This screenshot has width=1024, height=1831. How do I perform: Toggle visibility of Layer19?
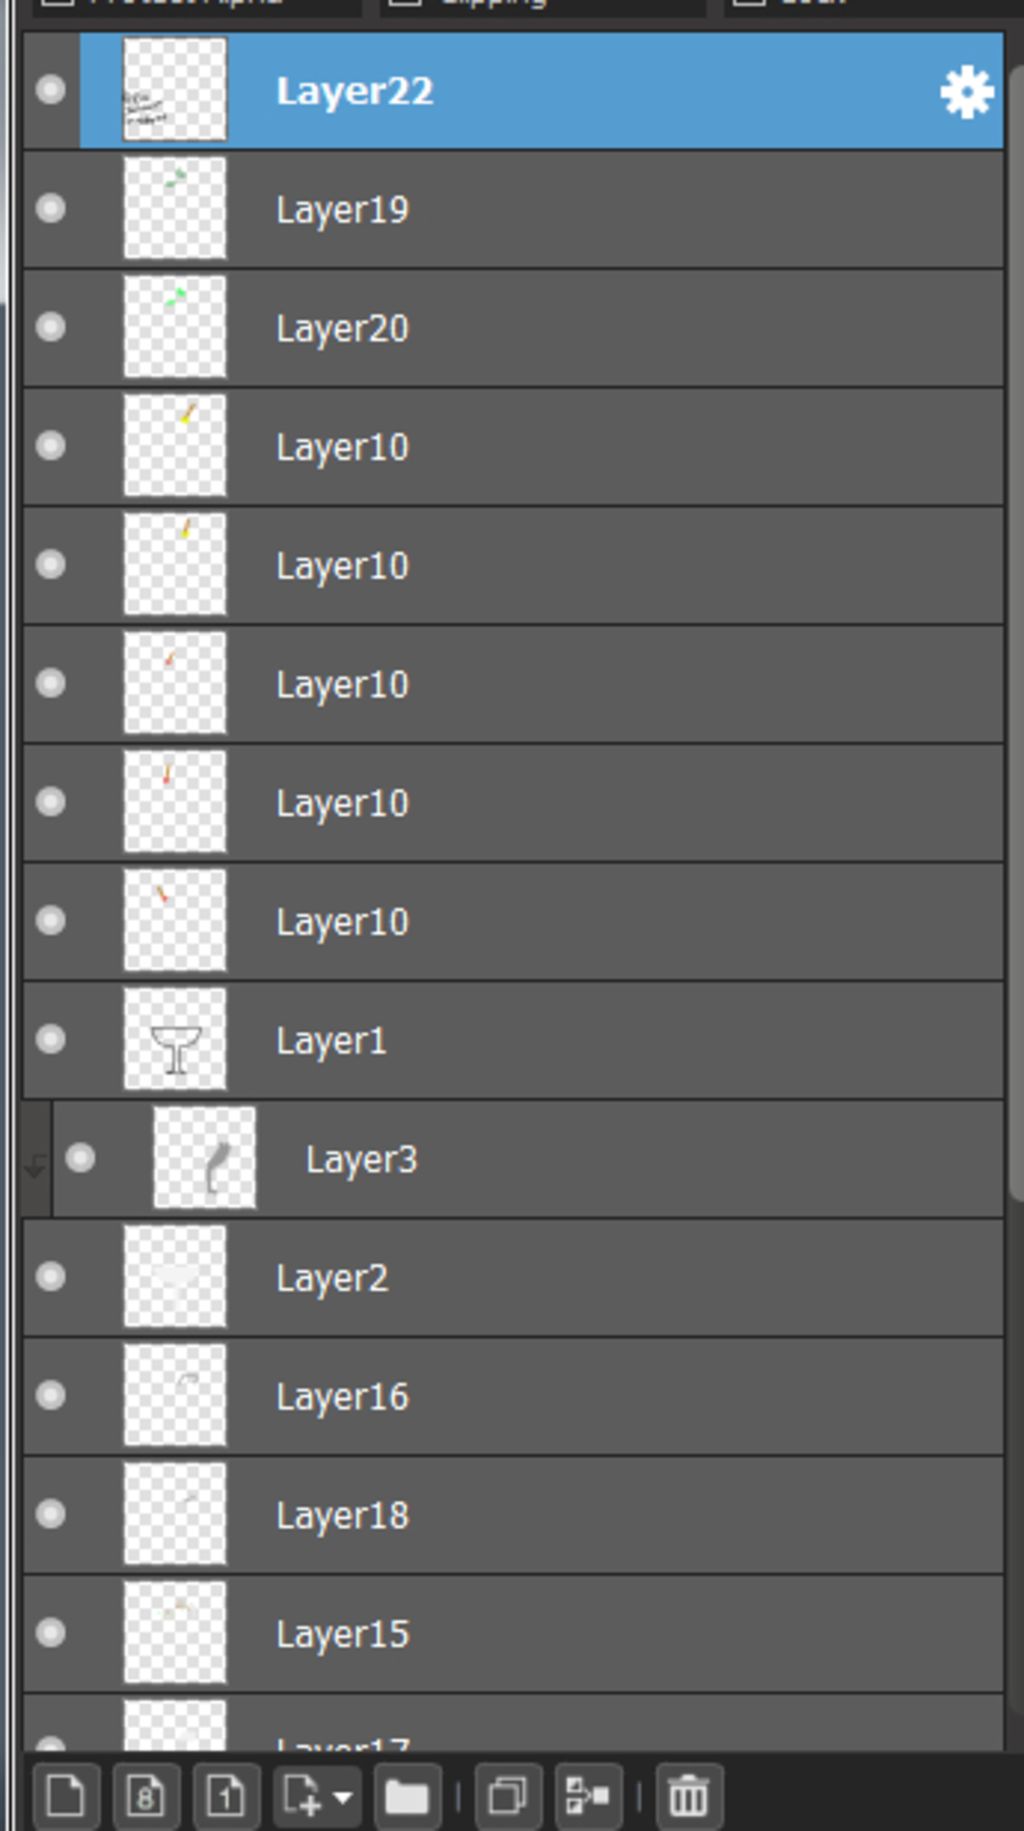[x=51, y=209]
